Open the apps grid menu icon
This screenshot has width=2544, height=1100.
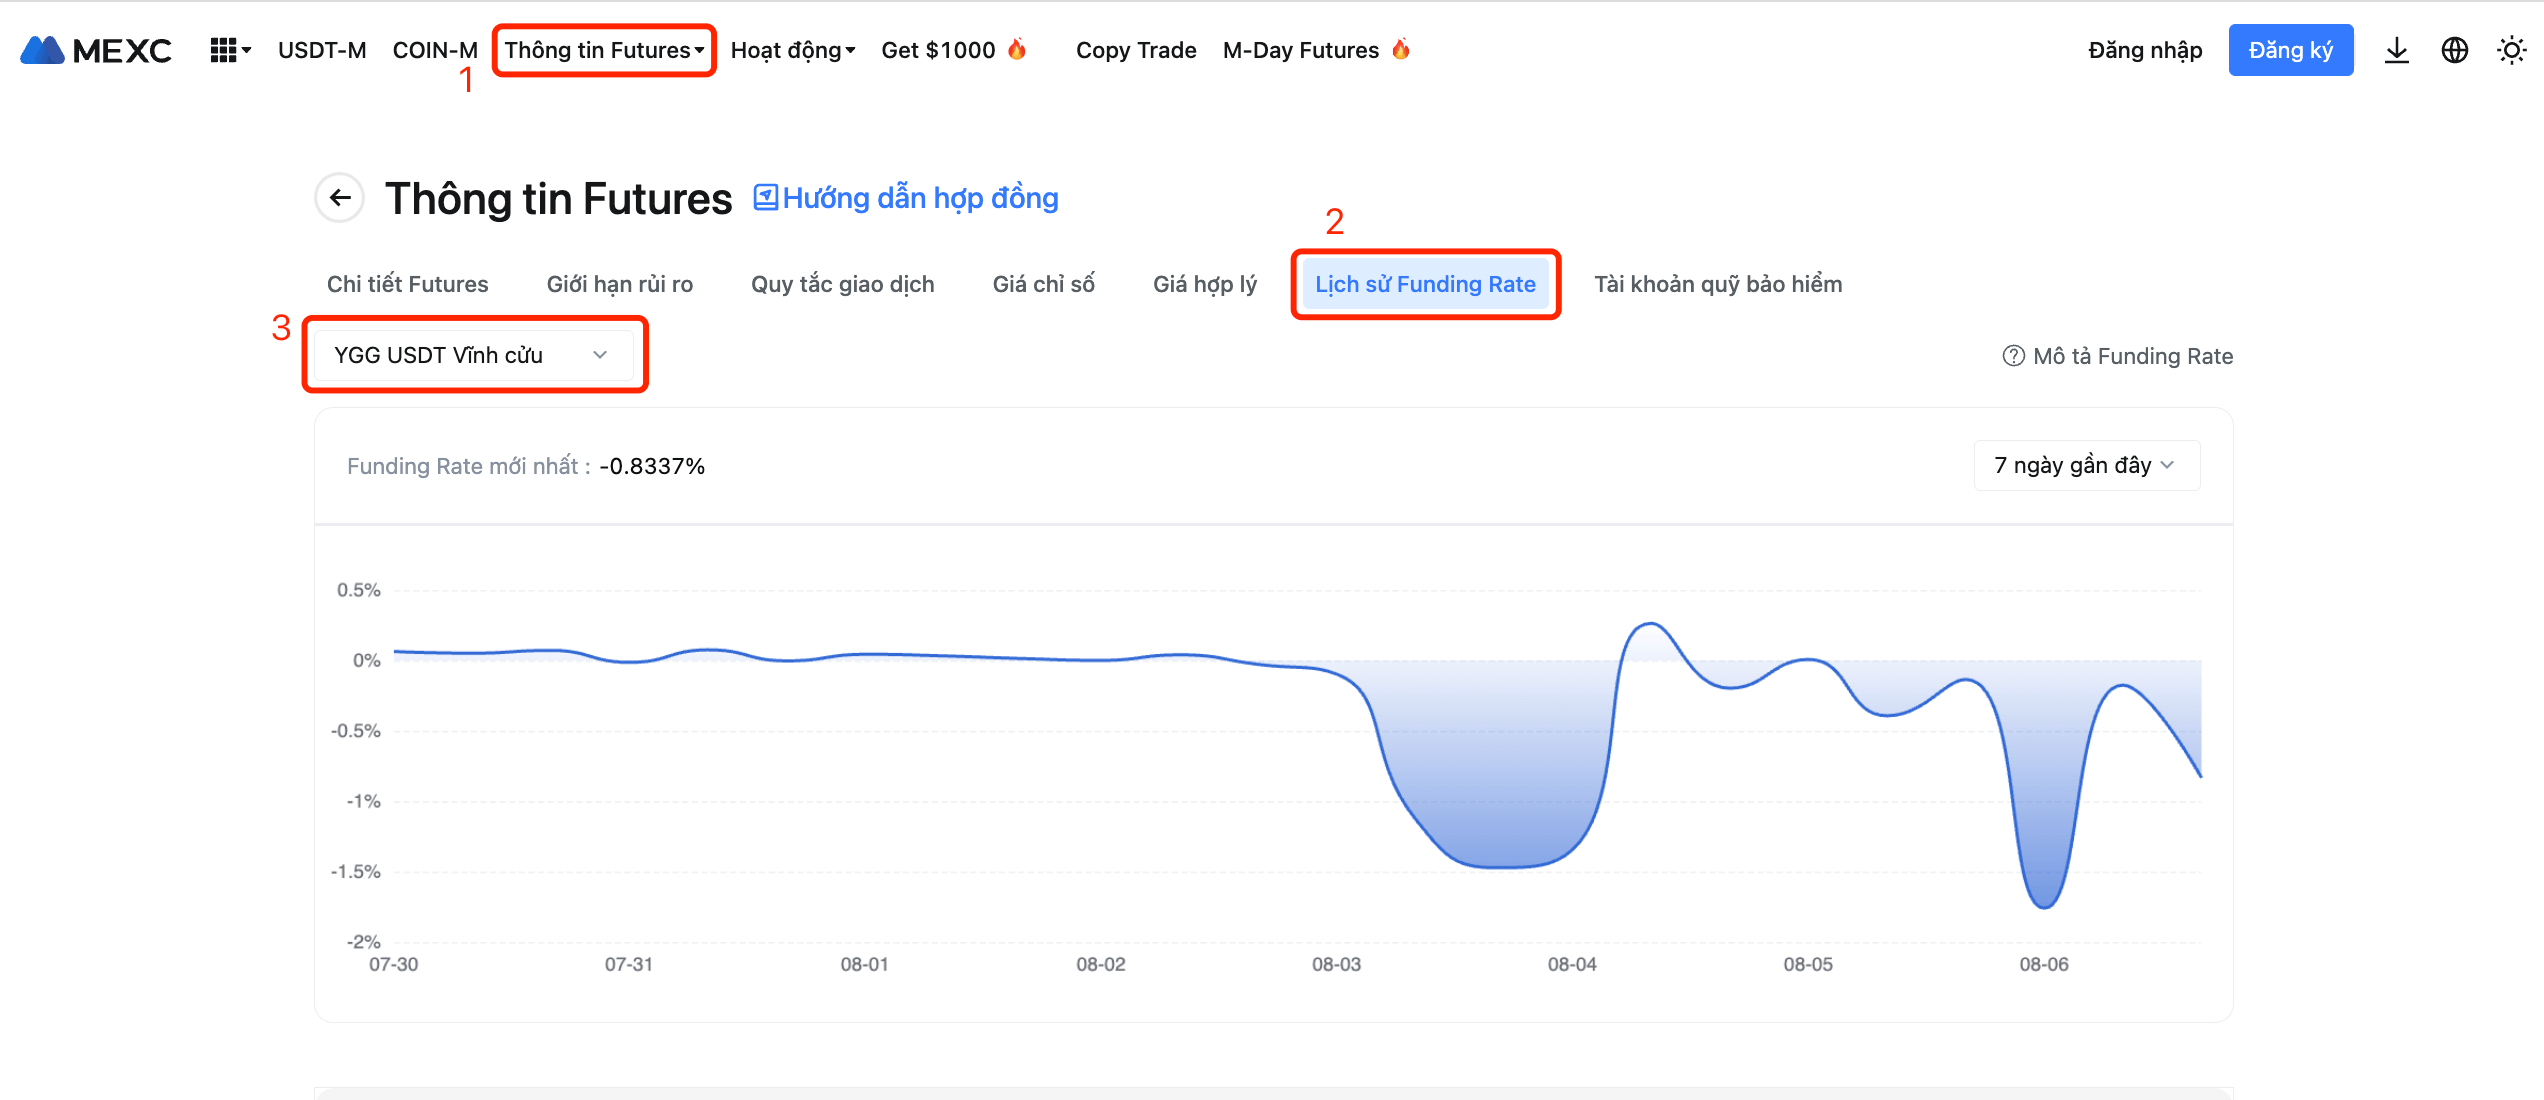click(223, 50)
